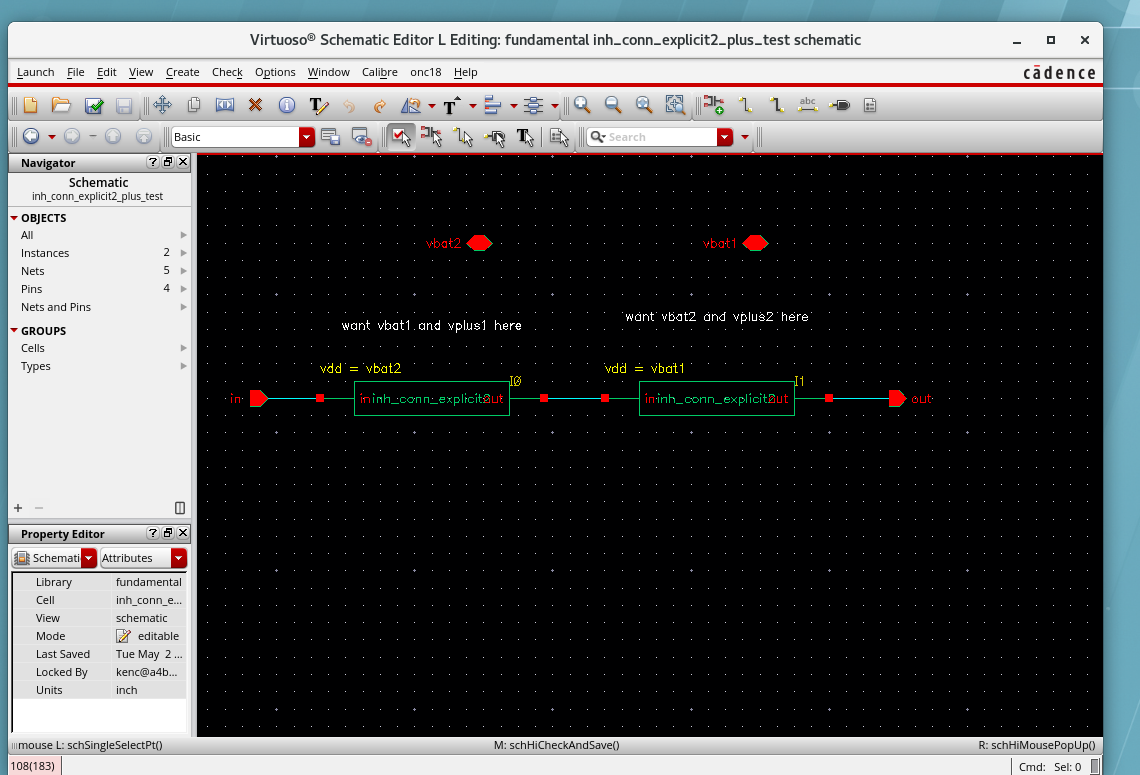Toggle the select-text filter icon
Viewport: 1140px width, 775px height.
pyautogui.click(x=526, y=137)
